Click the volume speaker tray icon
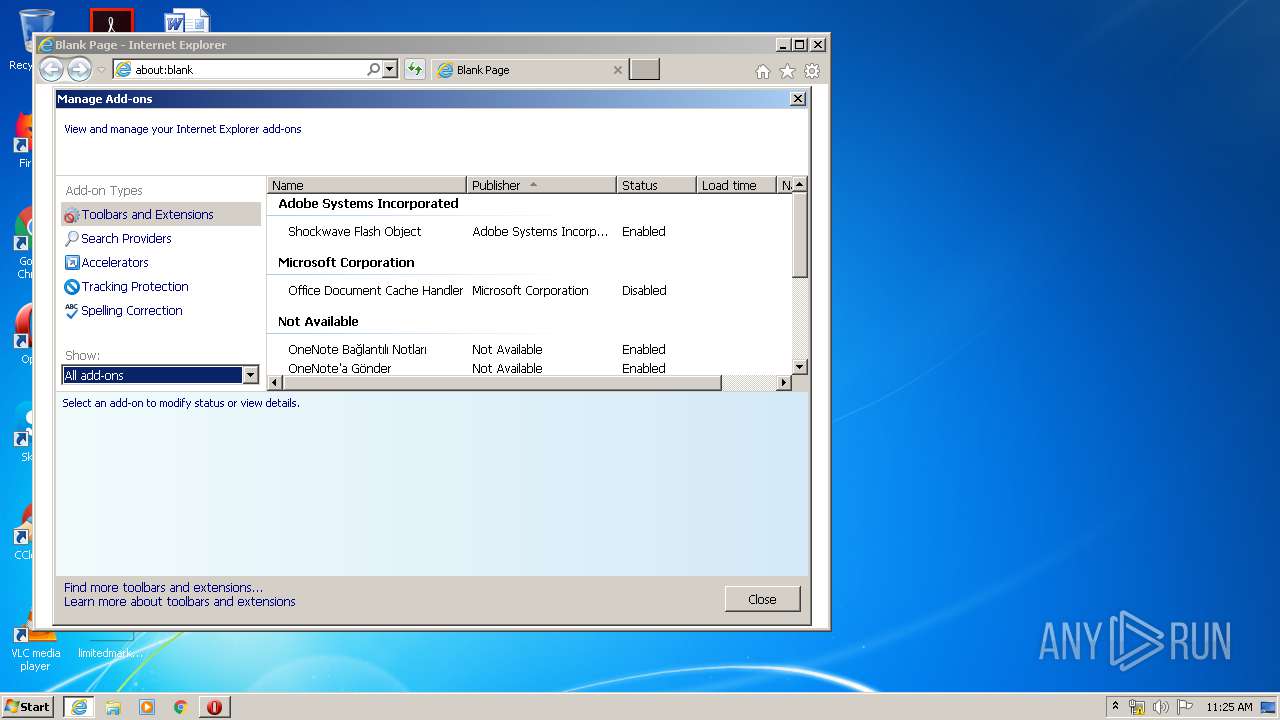 (1161, 707)
